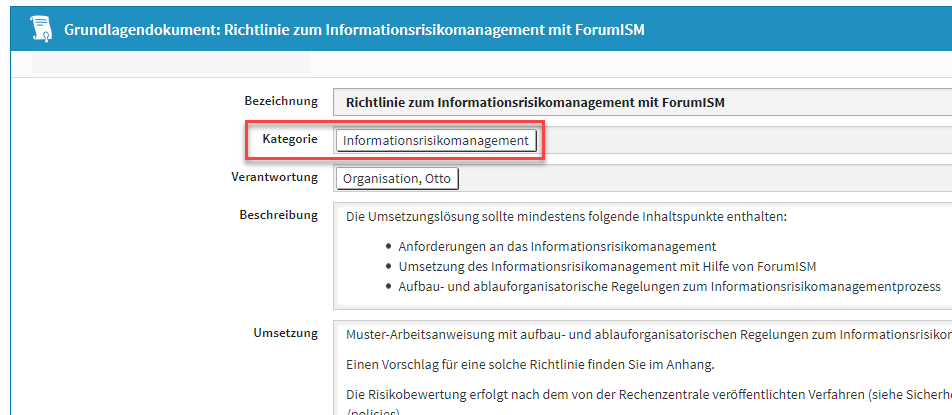
Task: Click into the Bezeichnung text field
Action: coord(640,102)
